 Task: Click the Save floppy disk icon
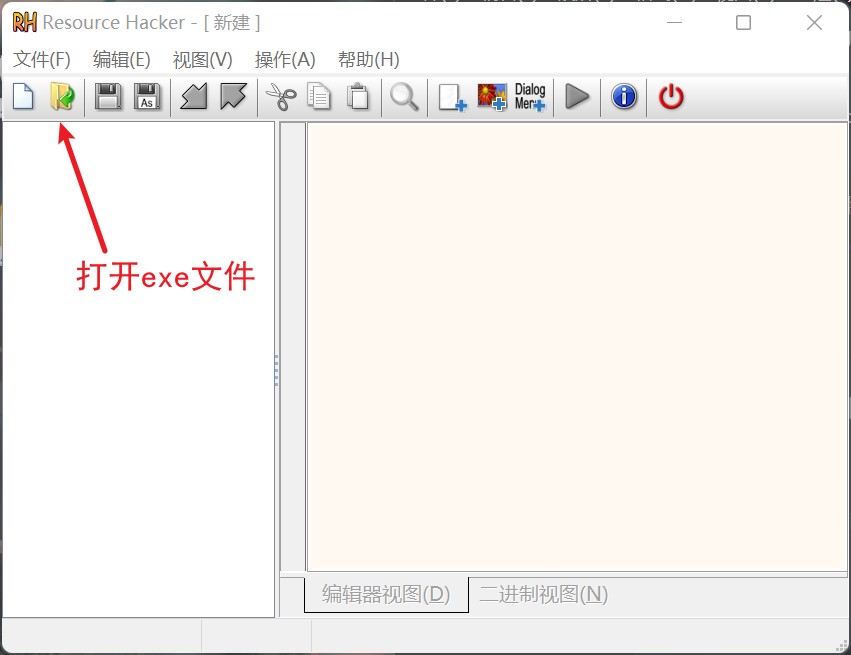[x=108, y=97]
